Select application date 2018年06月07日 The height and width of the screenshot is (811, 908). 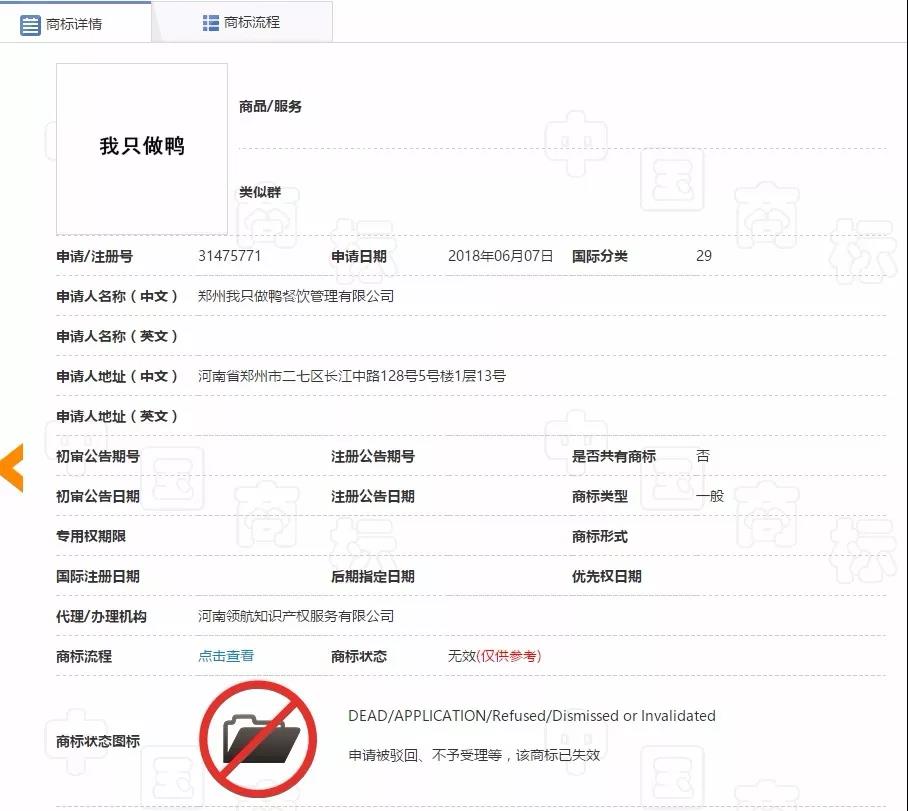pyautogui.click(x=500, y=256)
